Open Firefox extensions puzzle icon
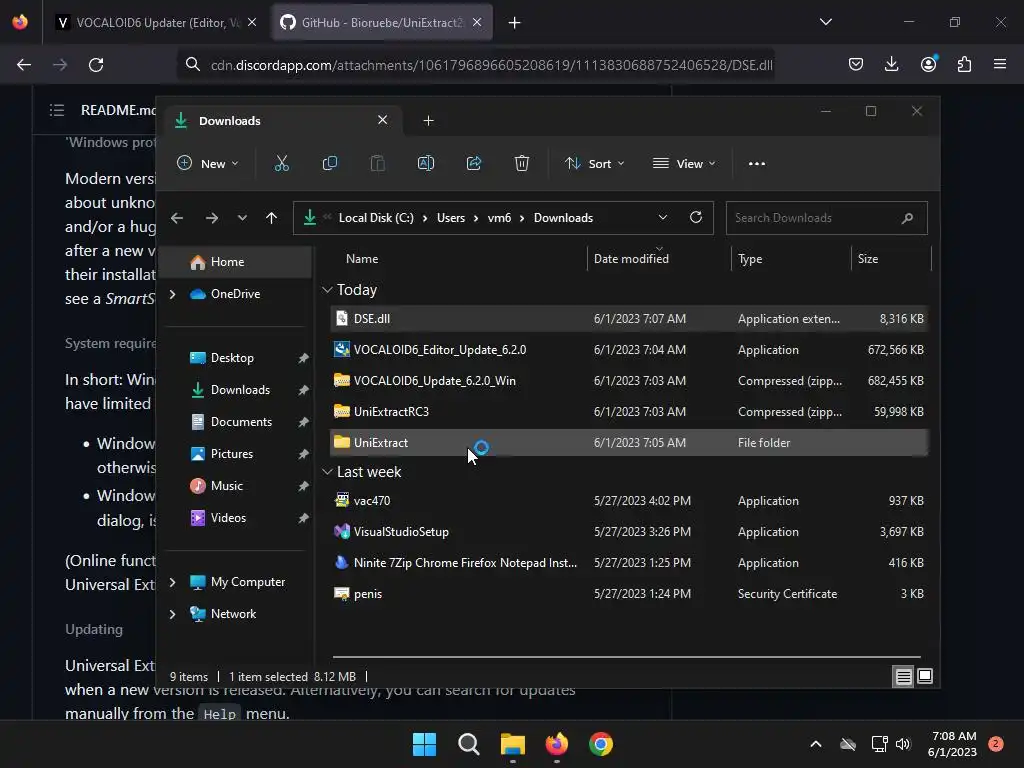 click(x=965, y=64)
